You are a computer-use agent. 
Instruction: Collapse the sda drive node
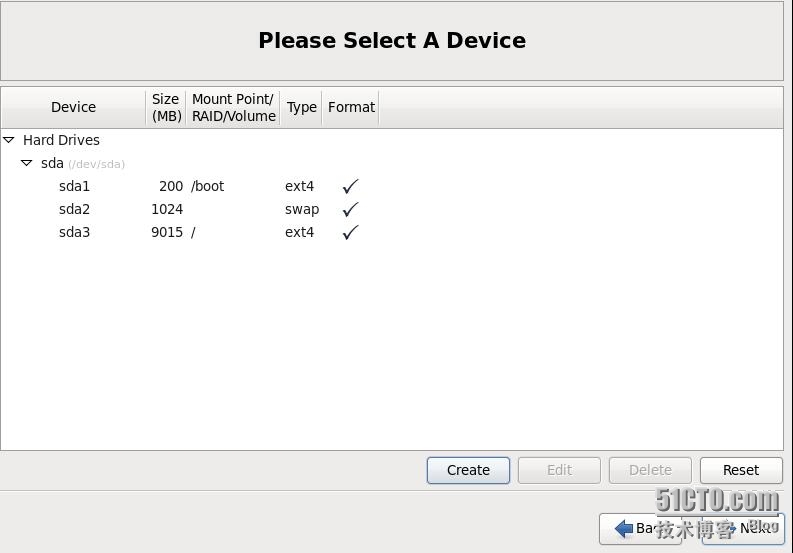[x=27, y=163]
